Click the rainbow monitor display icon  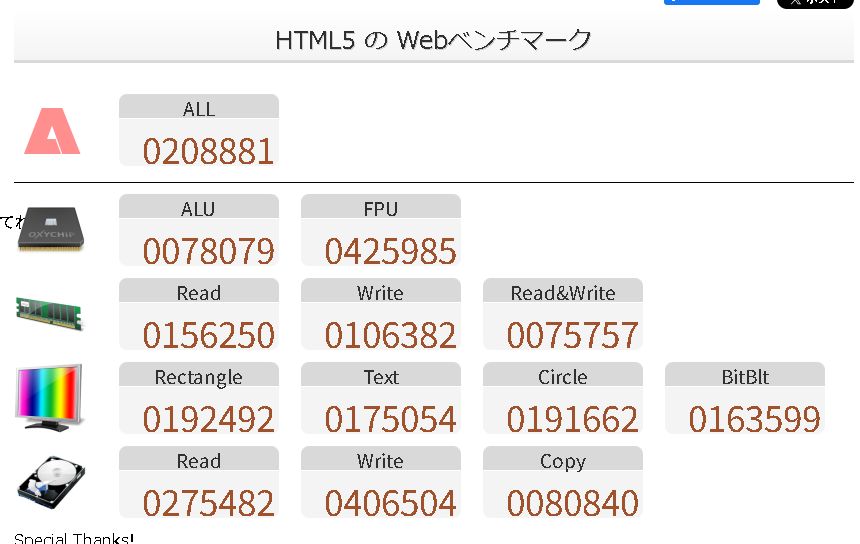point(49,396)
